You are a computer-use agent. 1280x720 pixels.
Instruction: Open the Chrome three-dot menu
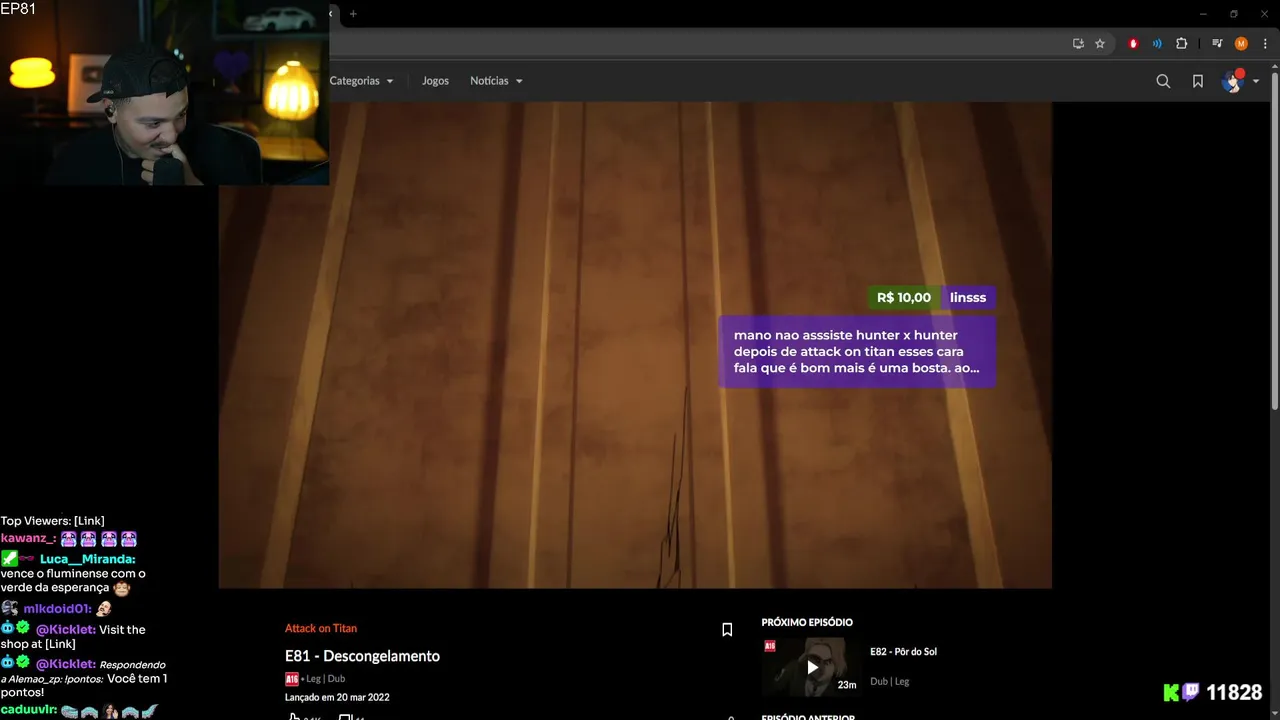click(x=1265, y=44)
